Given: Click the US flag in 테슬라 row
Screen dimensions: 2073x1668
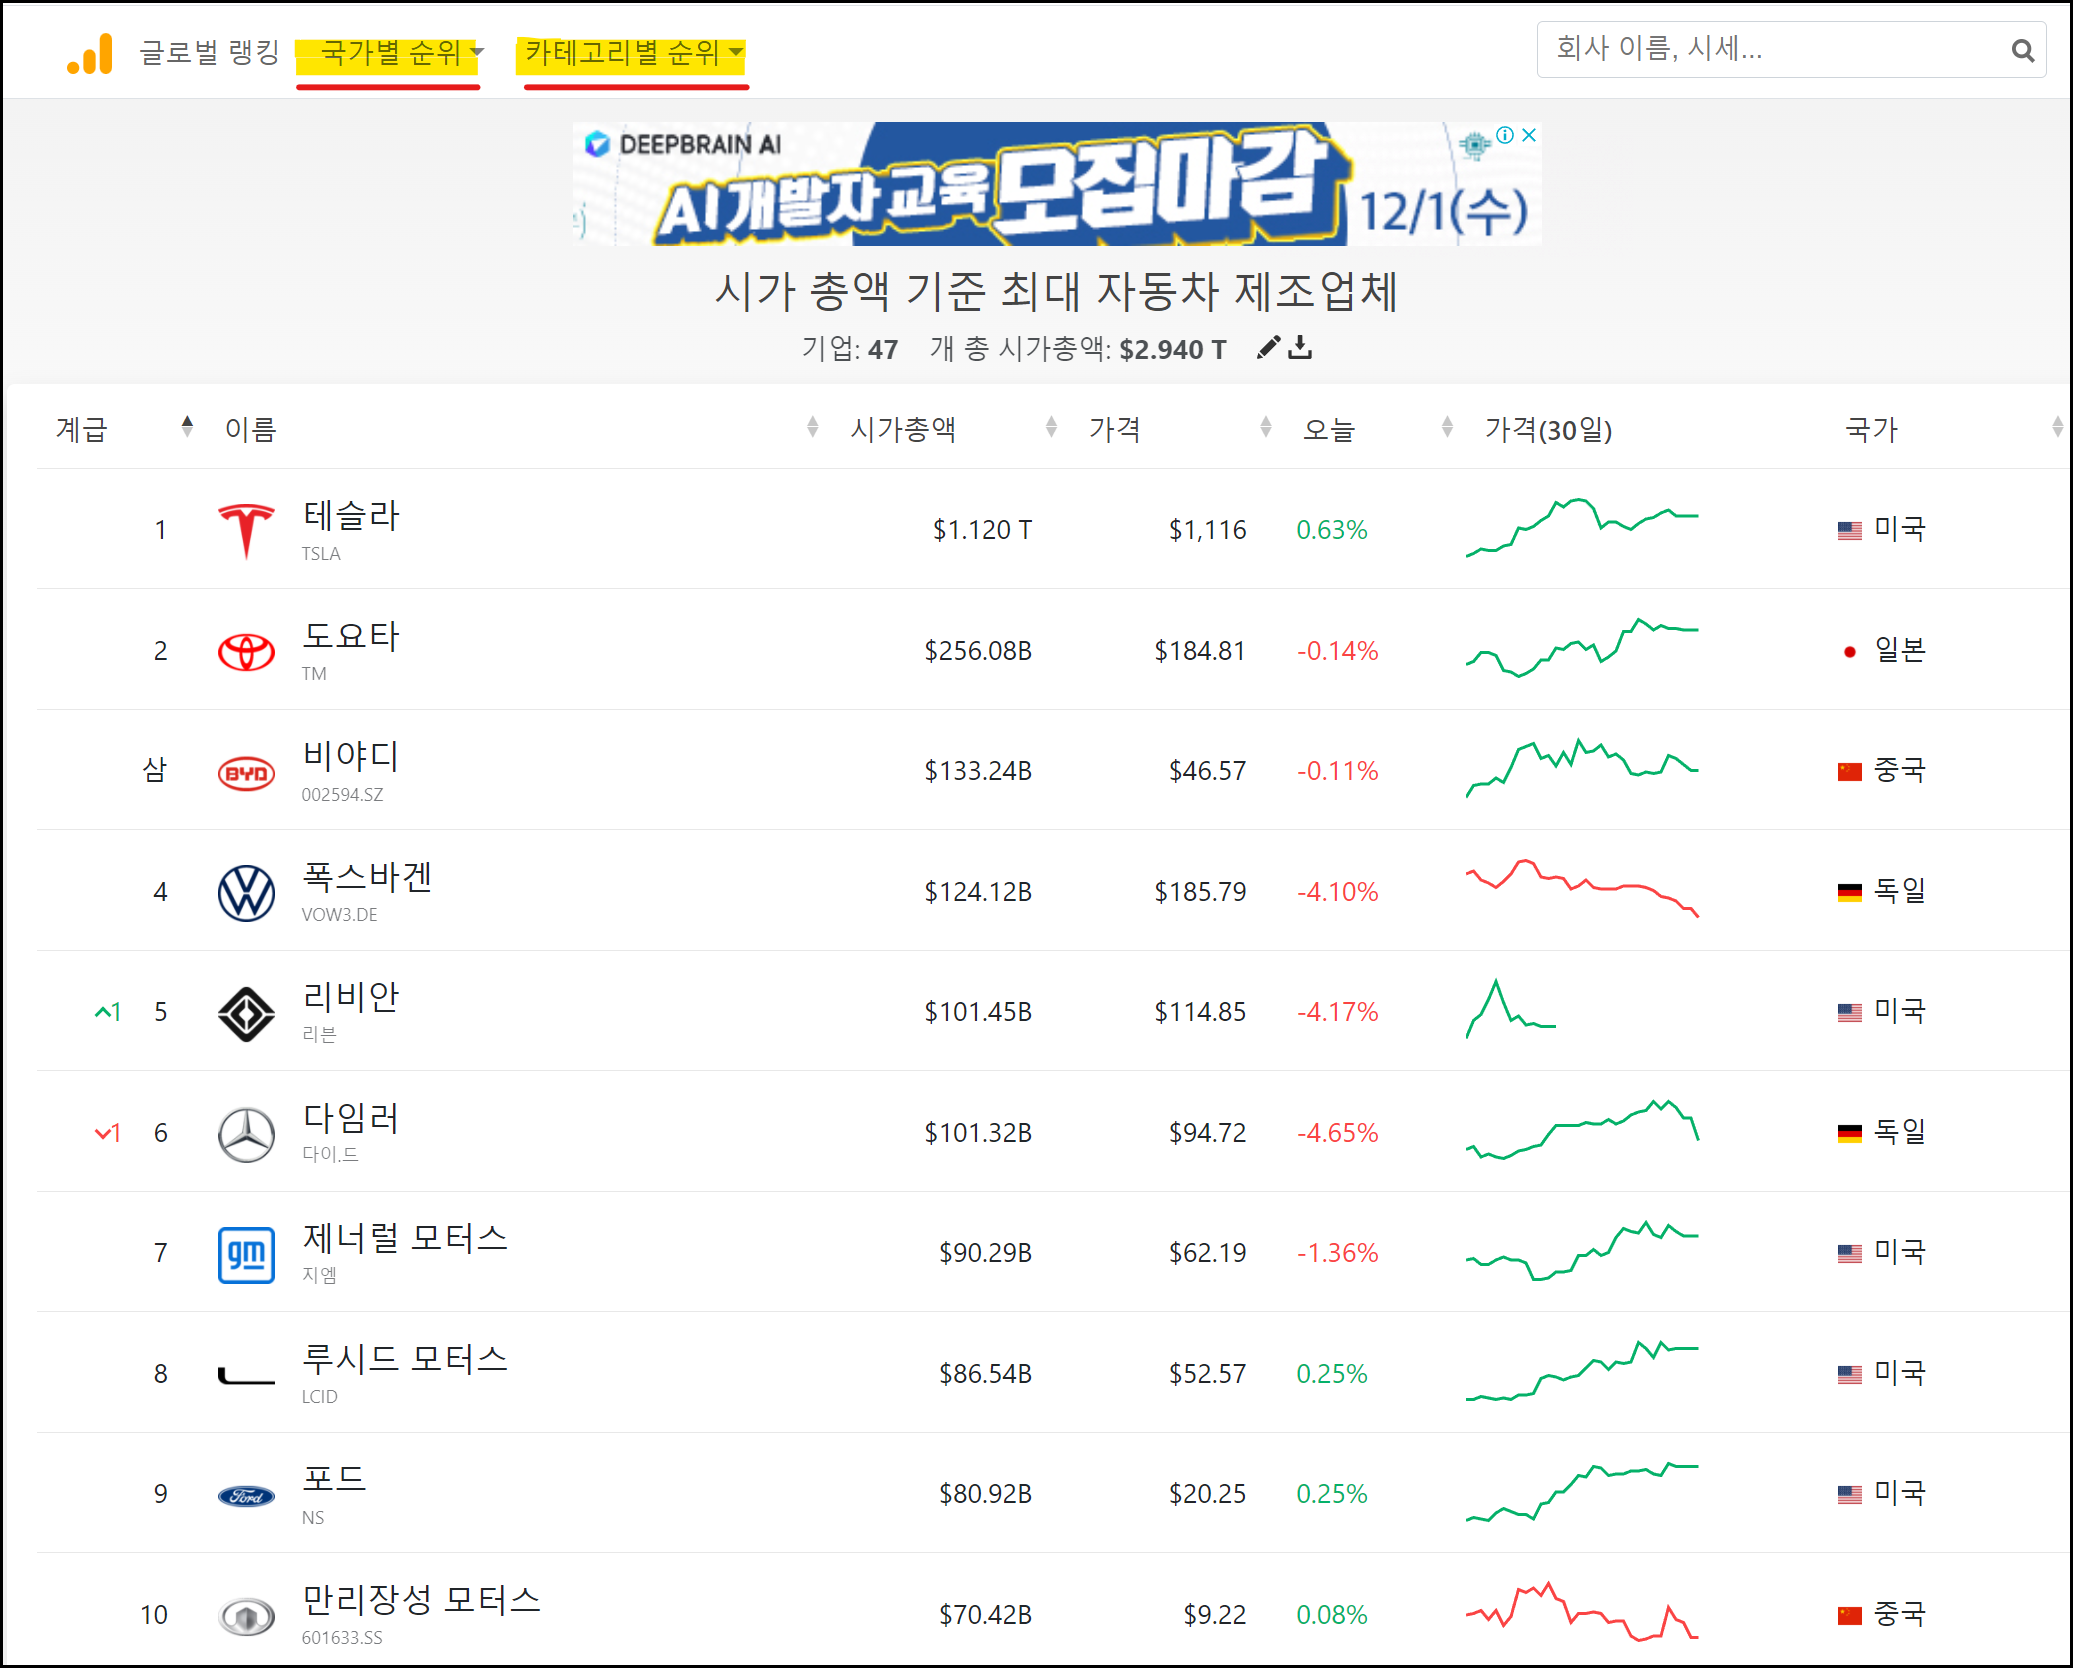Looking at the screenshot, I should click(1850, 531).
